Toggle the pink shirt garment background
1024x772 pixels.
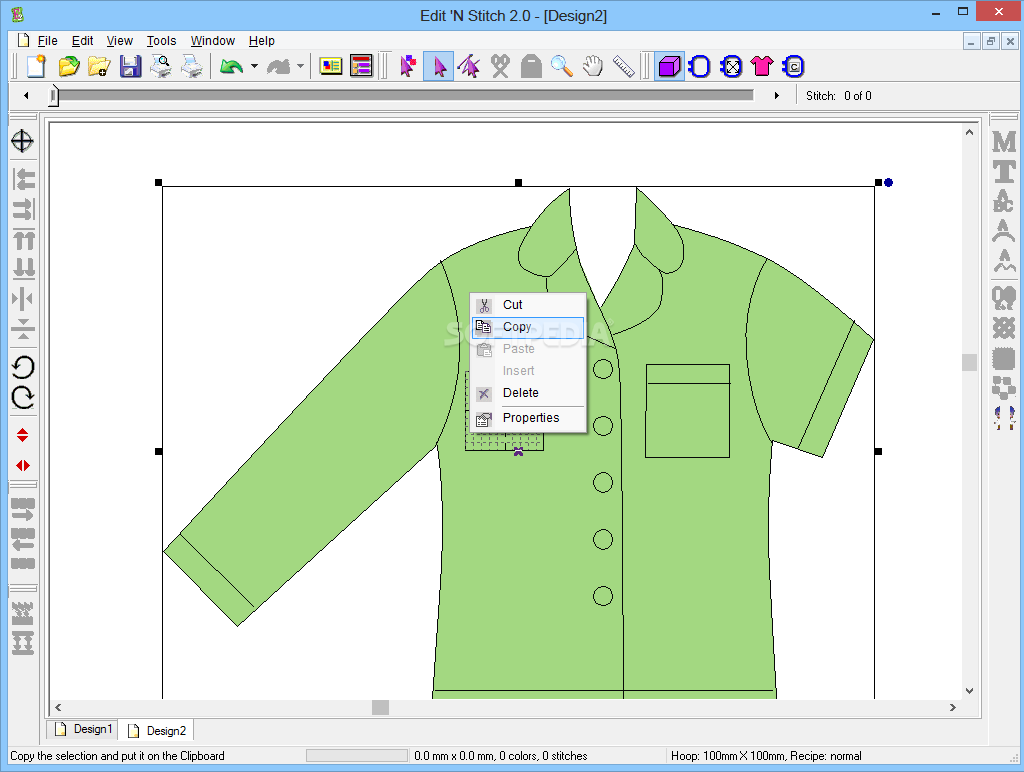point(762,66)
